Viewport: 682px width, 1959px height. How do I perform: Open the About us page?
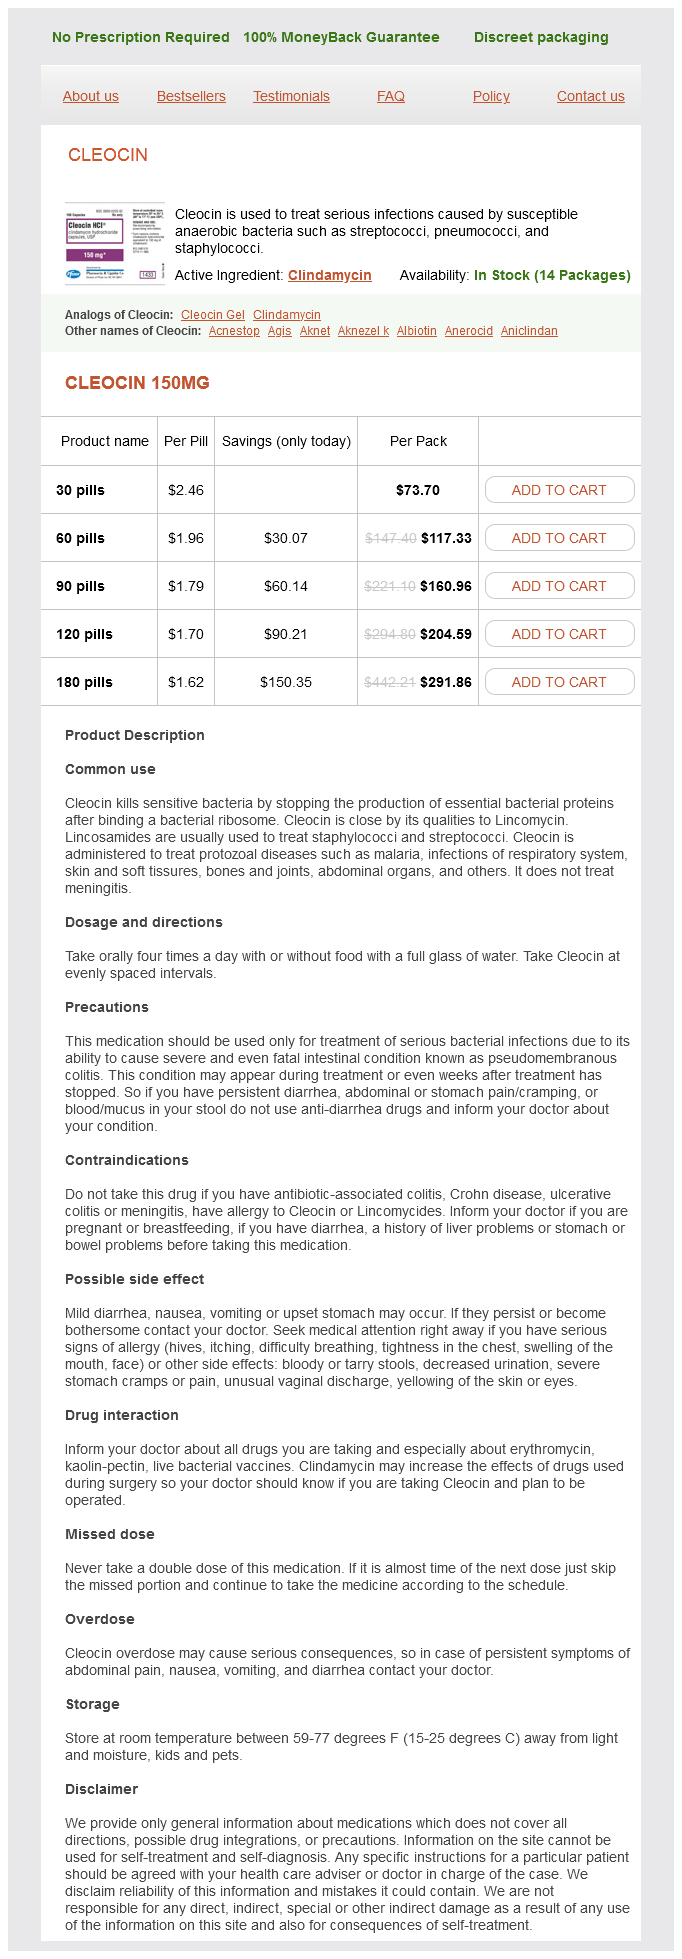point(91,96)
